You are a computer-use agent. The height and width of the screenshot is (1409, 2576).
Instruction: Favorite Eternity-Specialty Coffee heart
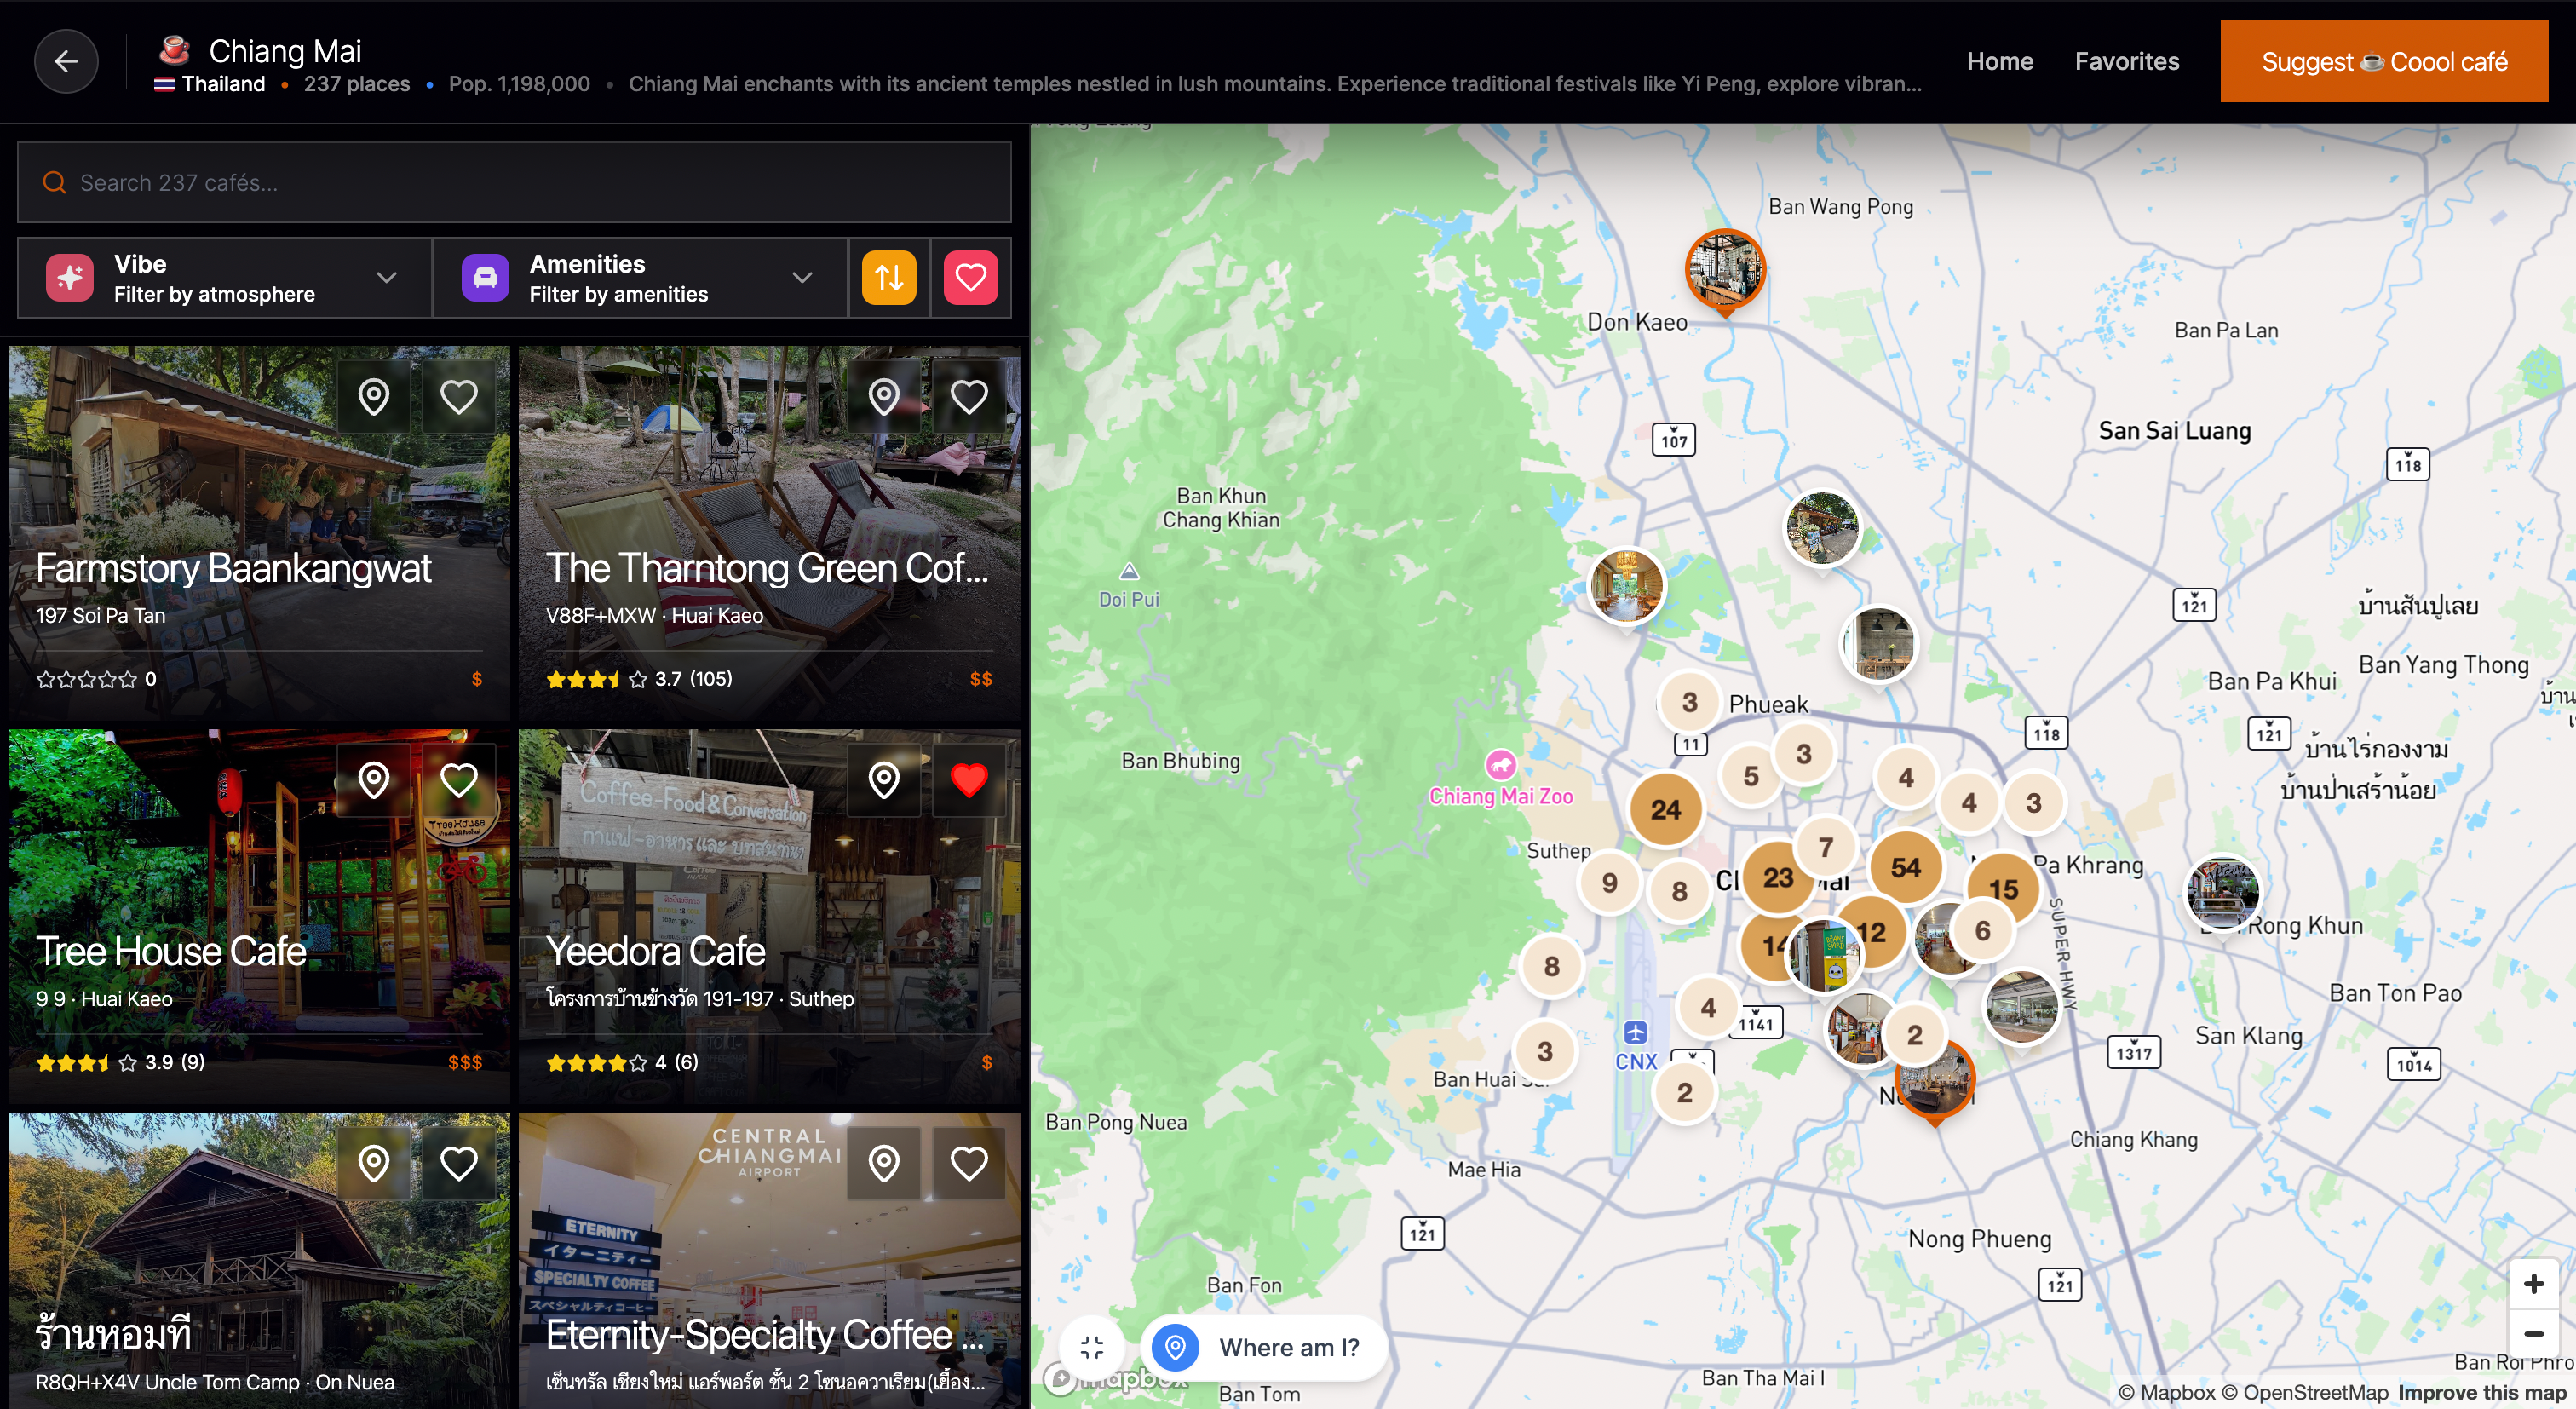(x=969, y=1163)
